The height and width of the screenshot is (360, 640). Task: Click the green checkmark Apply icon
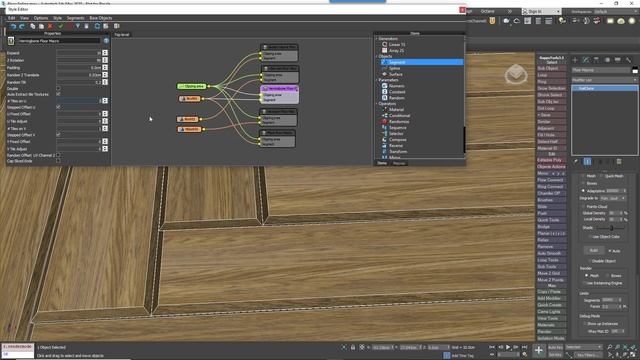[60, 26]
